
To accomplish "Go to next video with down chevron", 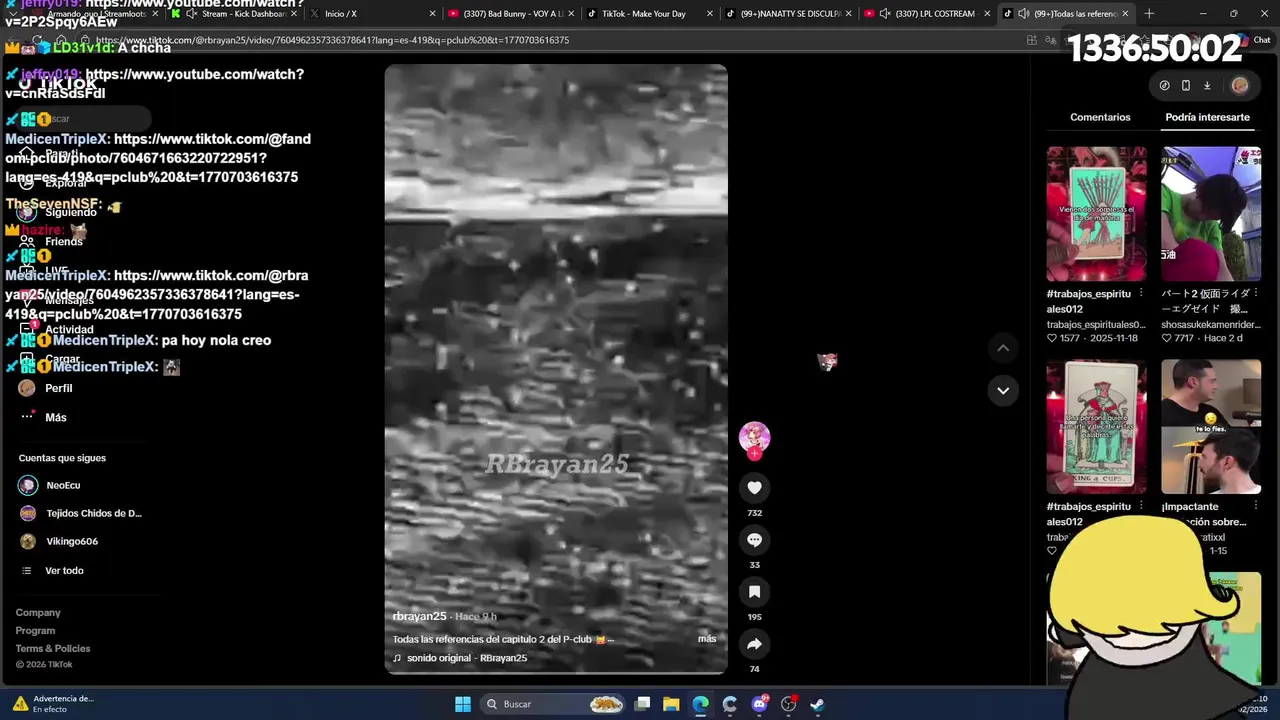I will pyautogui.click(x=1003, y=390).
